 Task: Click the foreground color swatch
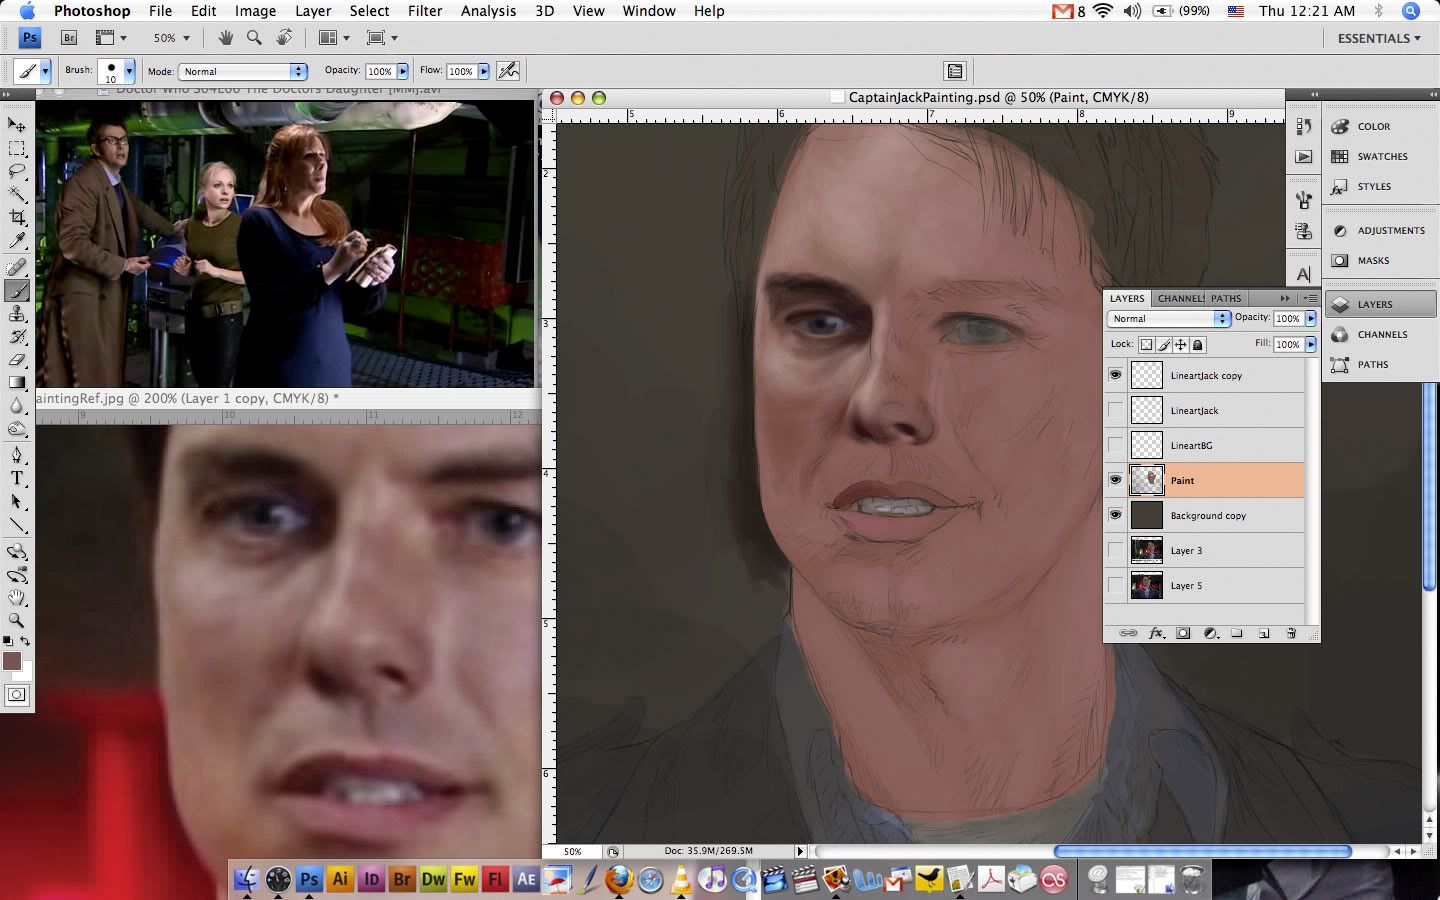(x=12, y=661)
